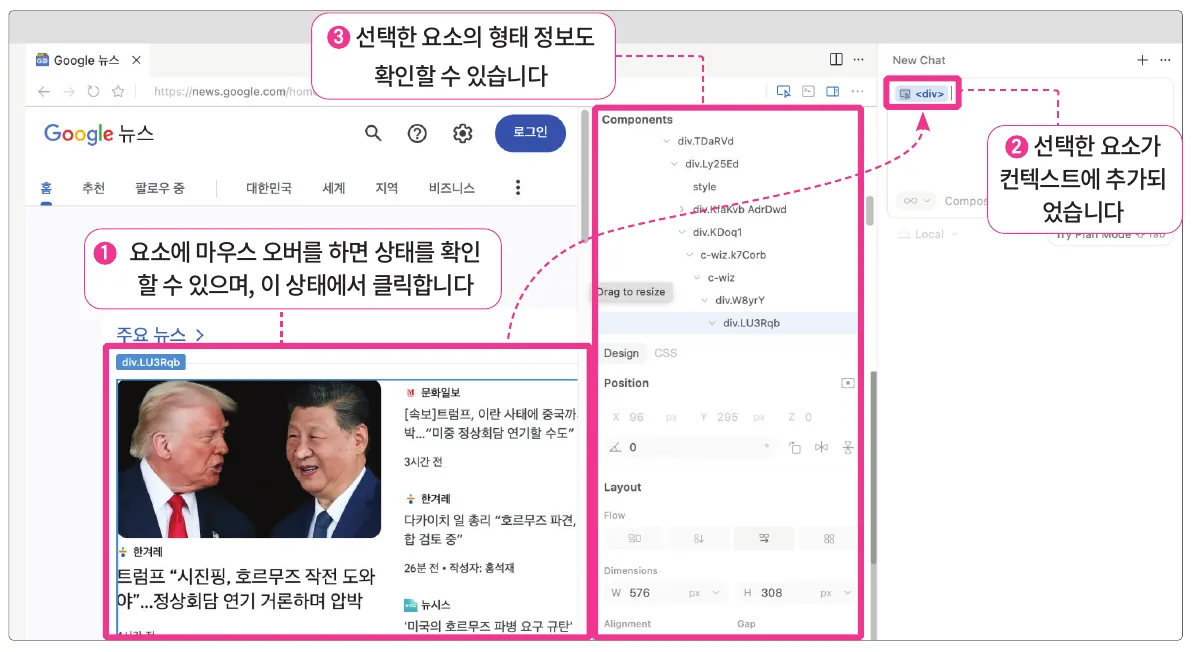Collapse the div.TDaRVd tree node
The height and width of the screenshot is (652, 1192).
(x=667, y=141)
